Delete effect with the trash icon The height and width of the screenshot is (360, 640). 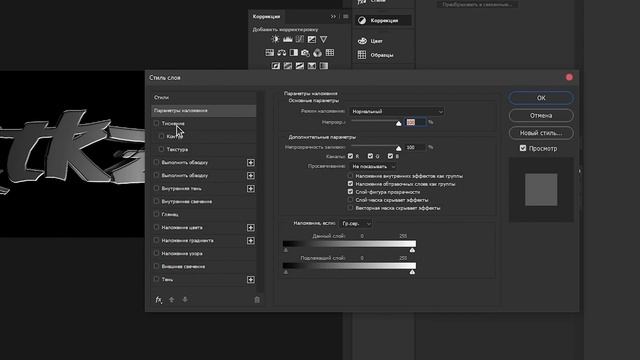point(257,300)
